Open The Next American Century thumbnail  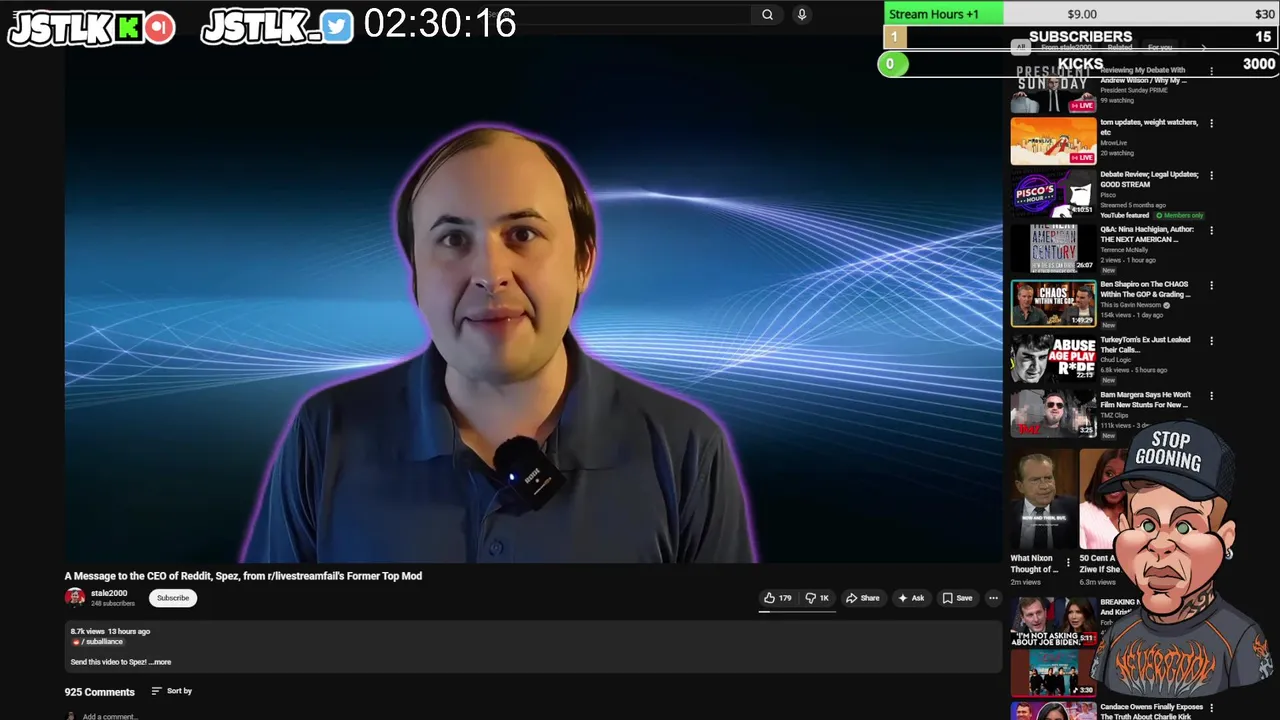click(1053, 248)
